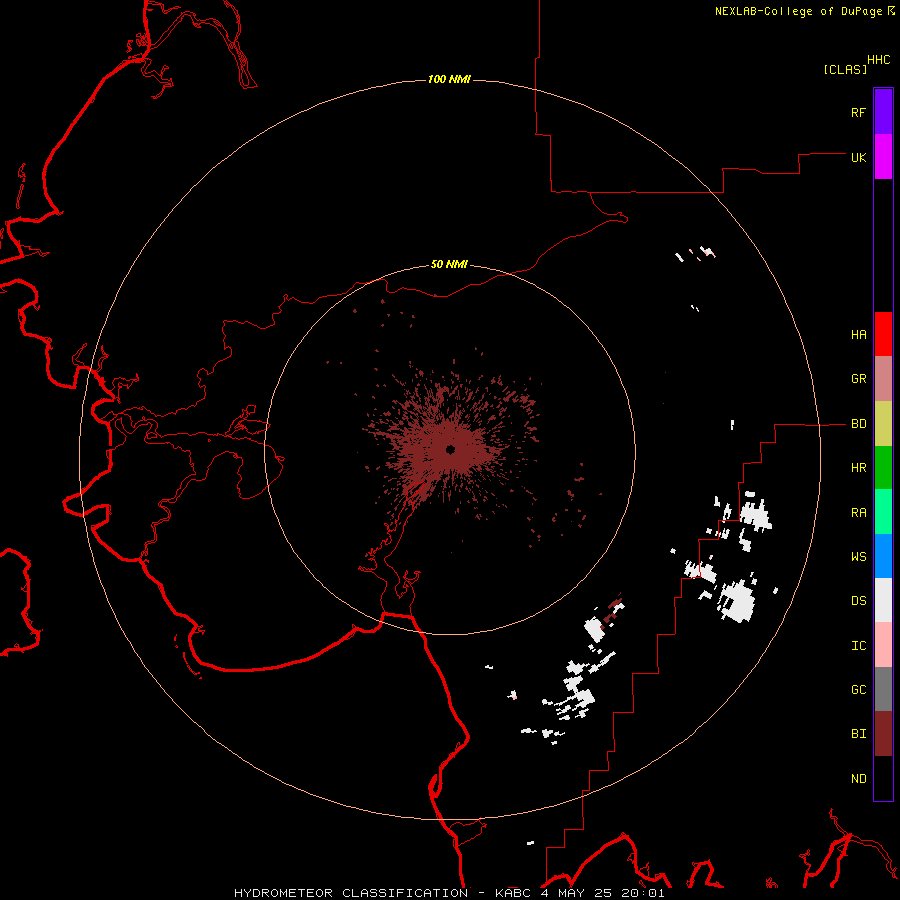Click the radar site center dot

[x=450, y=449]
